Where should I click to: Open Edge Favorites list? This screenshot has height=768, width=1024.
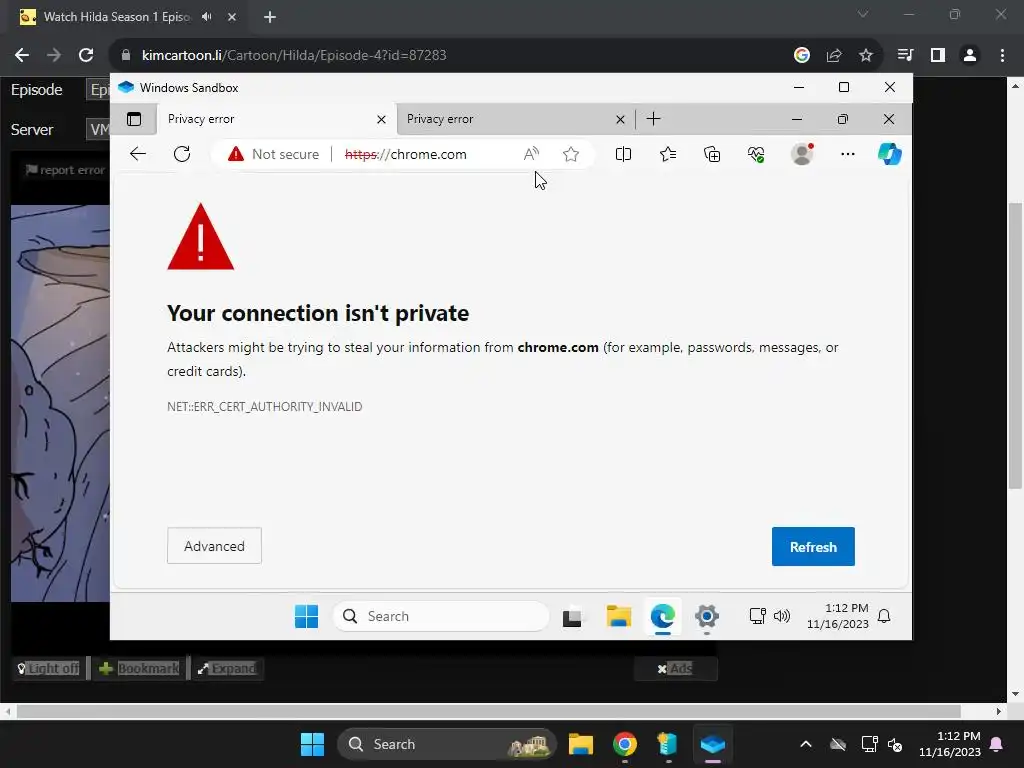667,154
